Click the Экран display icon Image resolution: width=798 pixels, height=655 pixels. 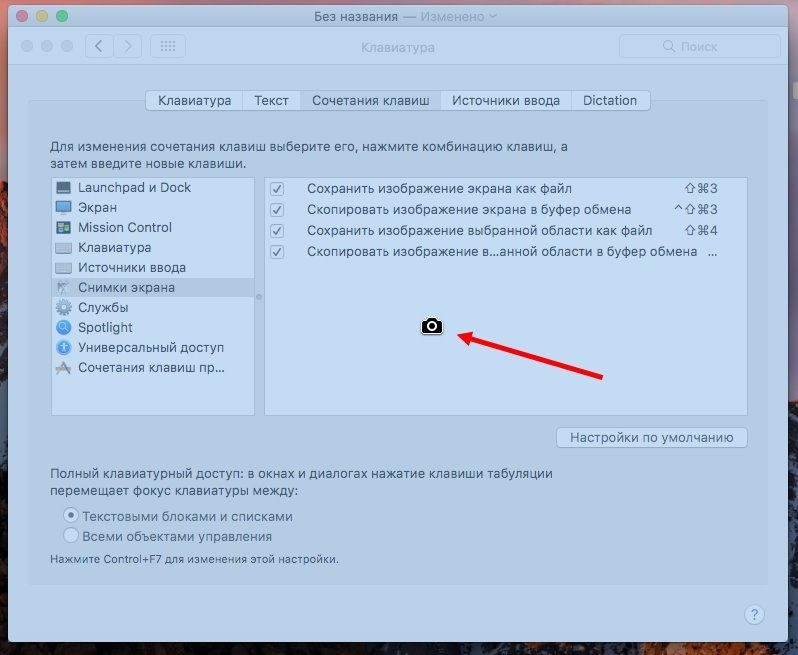tap(64, 208)
